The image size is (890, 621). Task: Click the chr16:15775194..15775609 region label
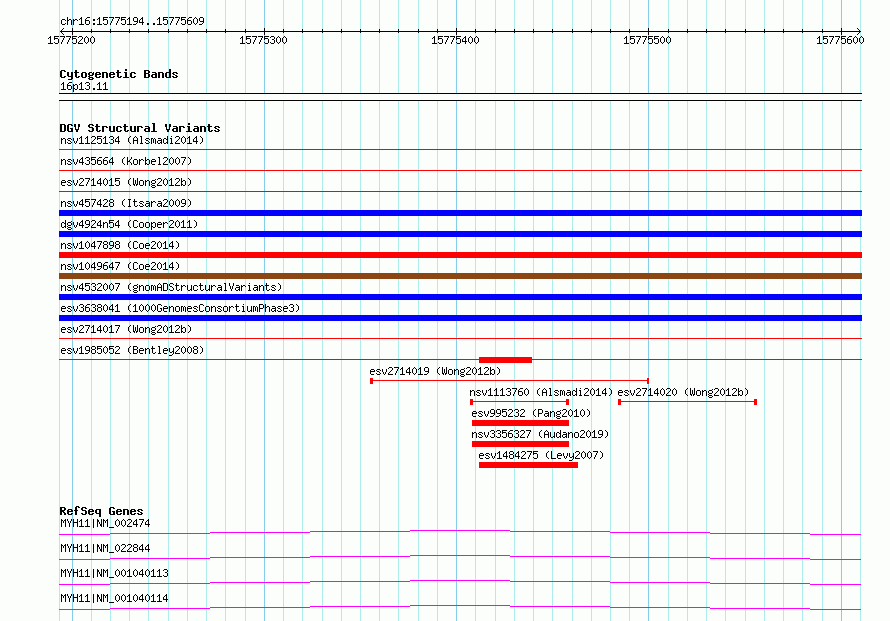click(x=132, y=22)
